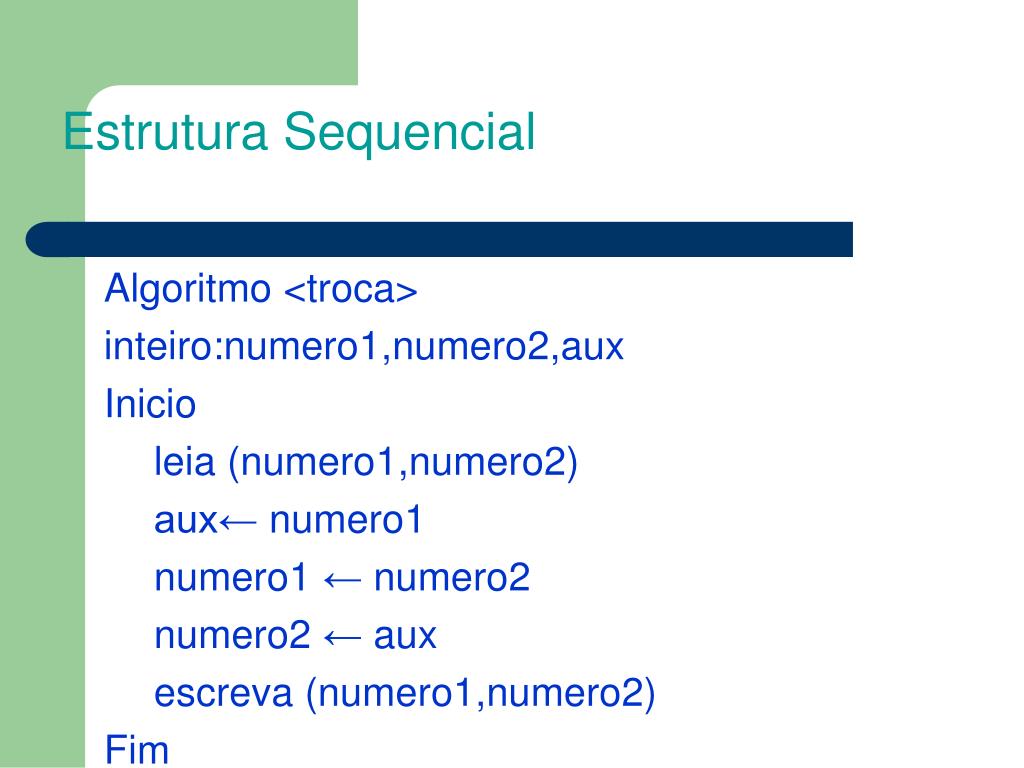Click the word 'Inicio'
The height and width of the screenshot is (768, 1024).
pyautogui.click(x=150, y=404)
